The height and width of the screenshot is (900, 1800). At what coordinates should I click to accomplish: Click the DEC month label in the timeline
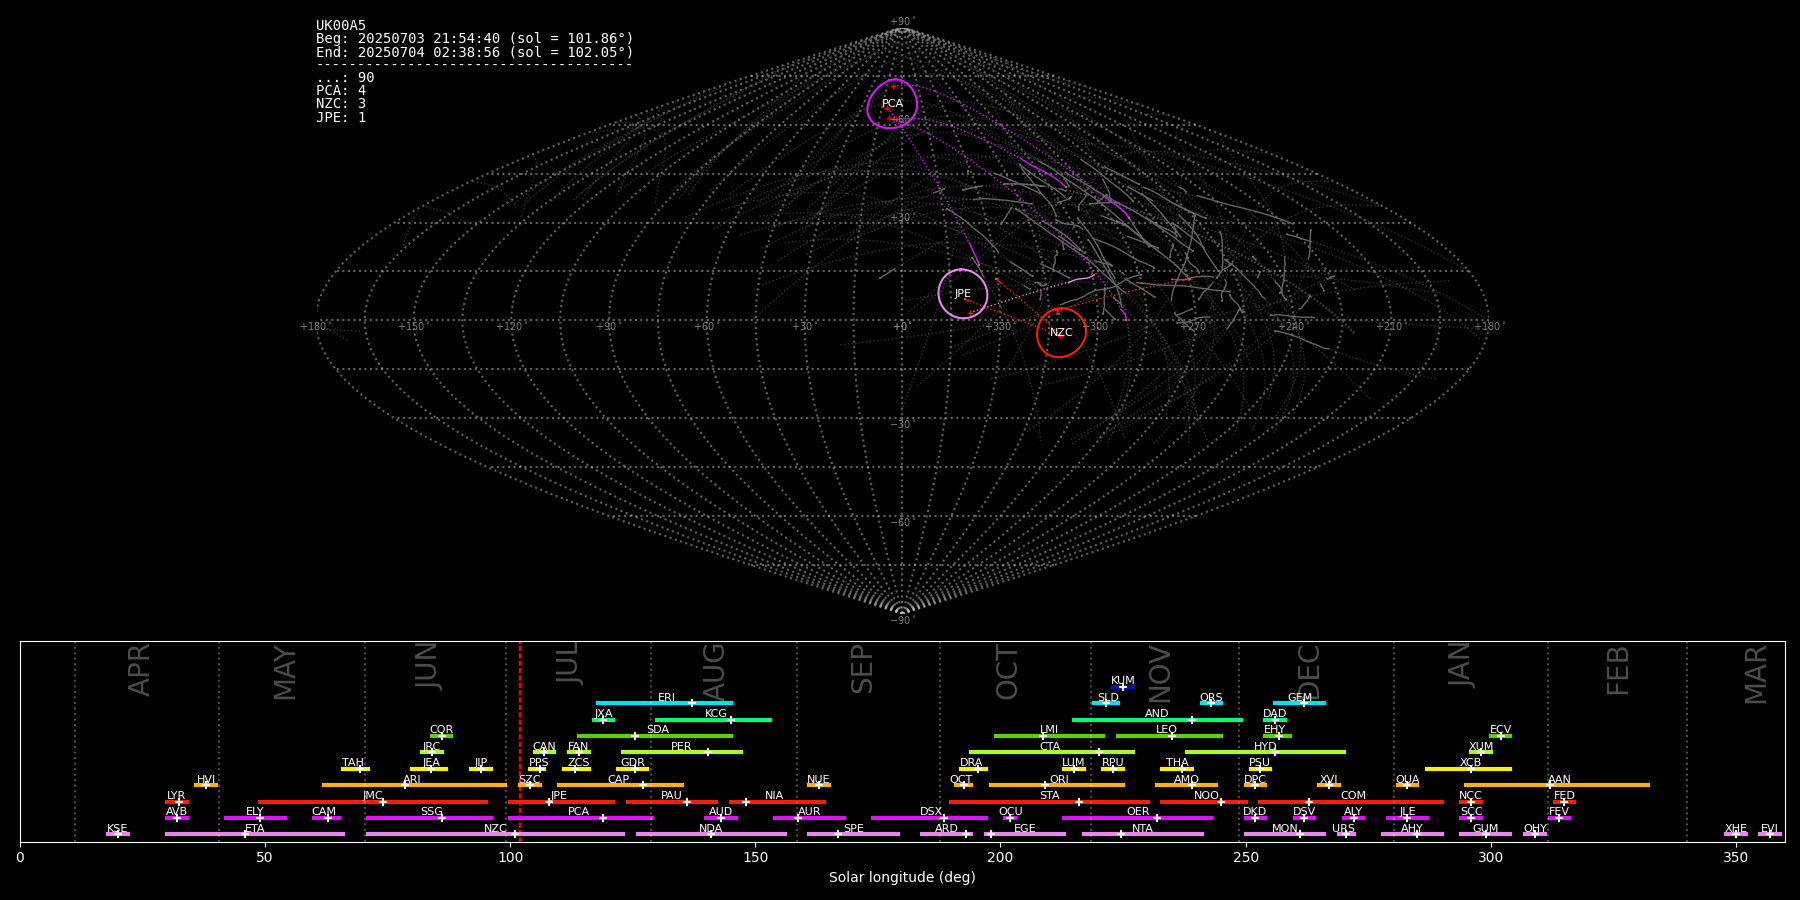(x=1309, y=672)
